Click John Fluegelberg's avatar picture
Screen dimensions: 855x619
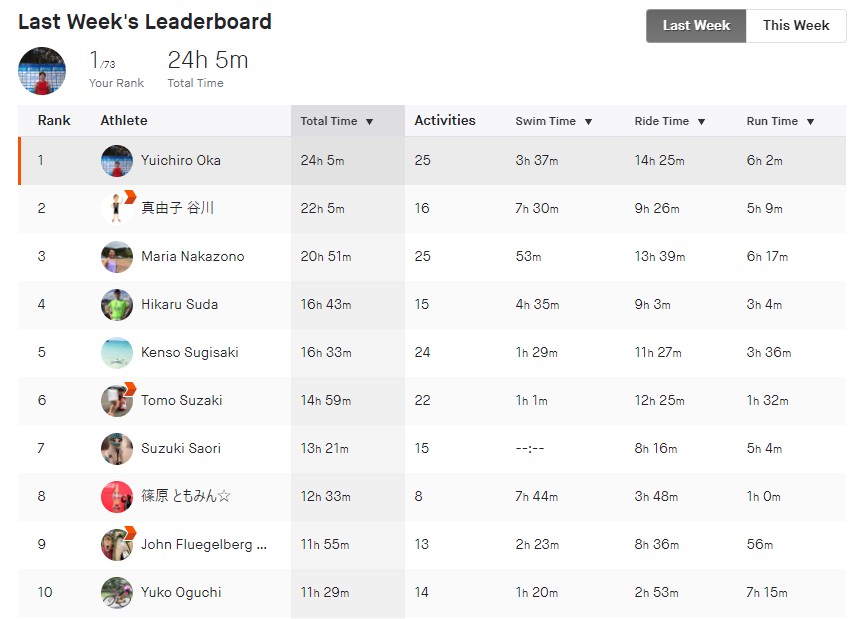tap(117, 544)
